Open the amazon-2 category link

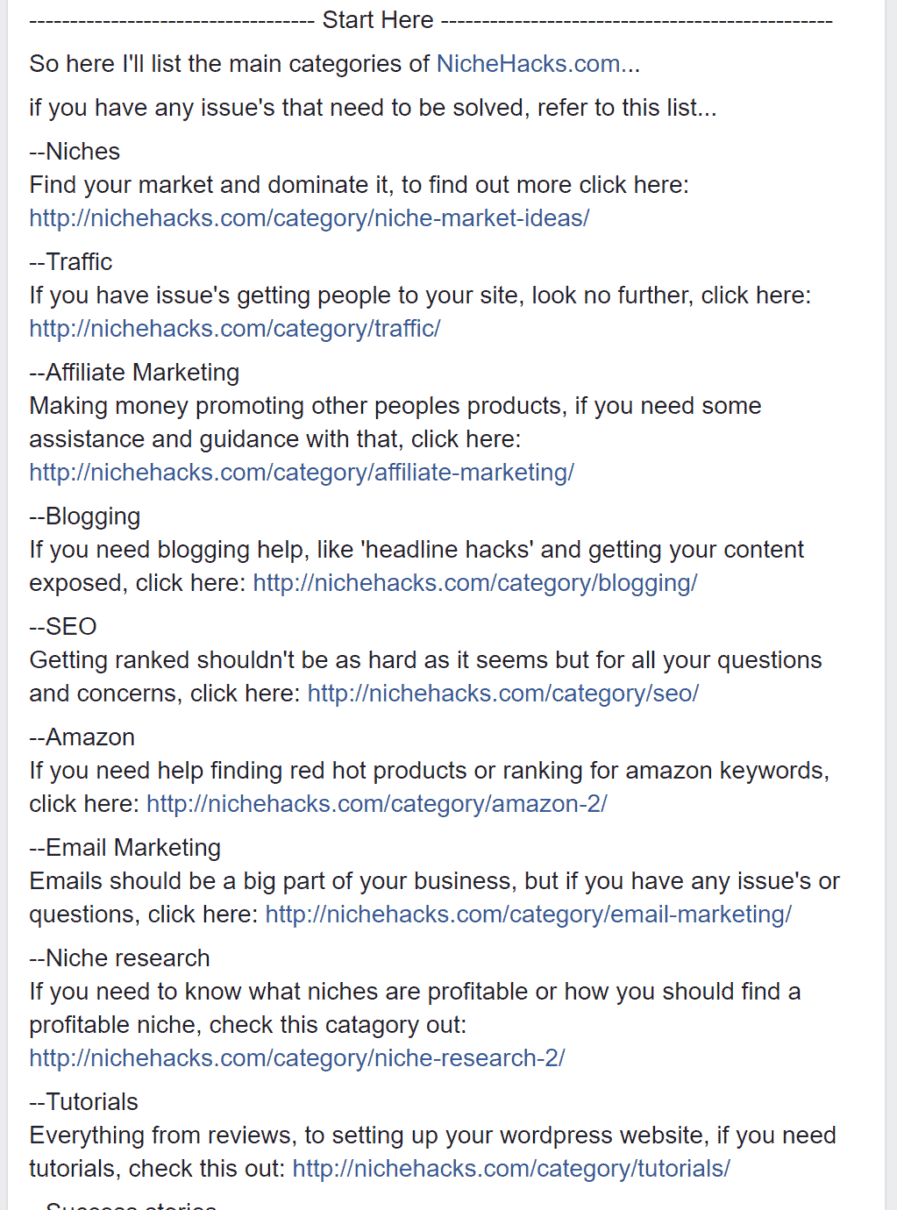376,804
